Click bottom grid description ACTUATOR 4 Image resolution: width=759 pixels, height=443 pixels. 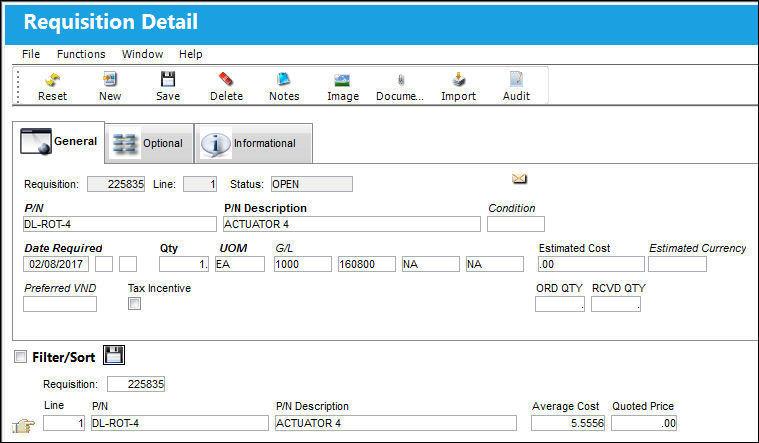click(395, 423)
